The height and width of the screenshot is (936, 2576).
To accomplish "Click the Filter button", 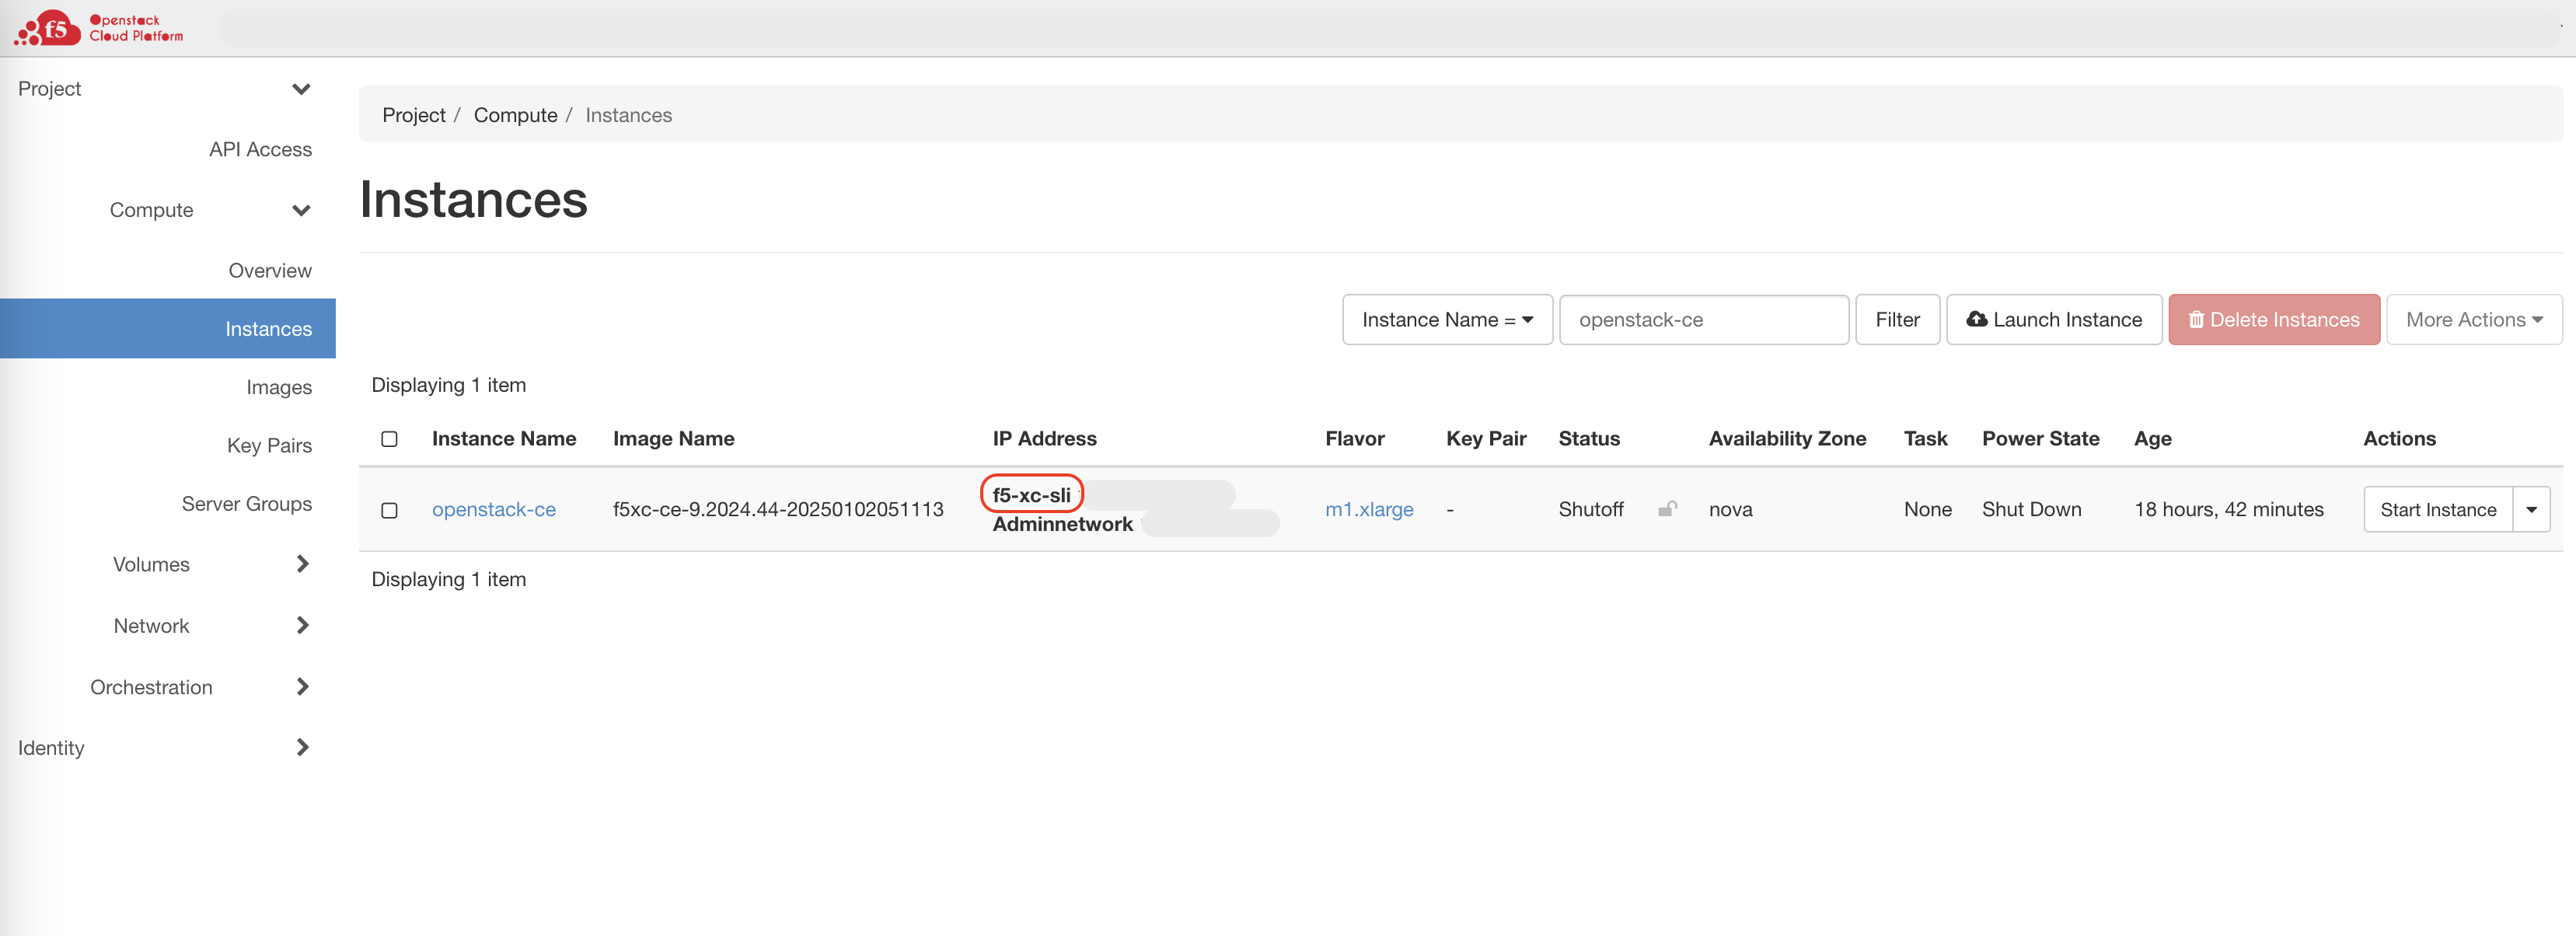I will coord(1897,319).
